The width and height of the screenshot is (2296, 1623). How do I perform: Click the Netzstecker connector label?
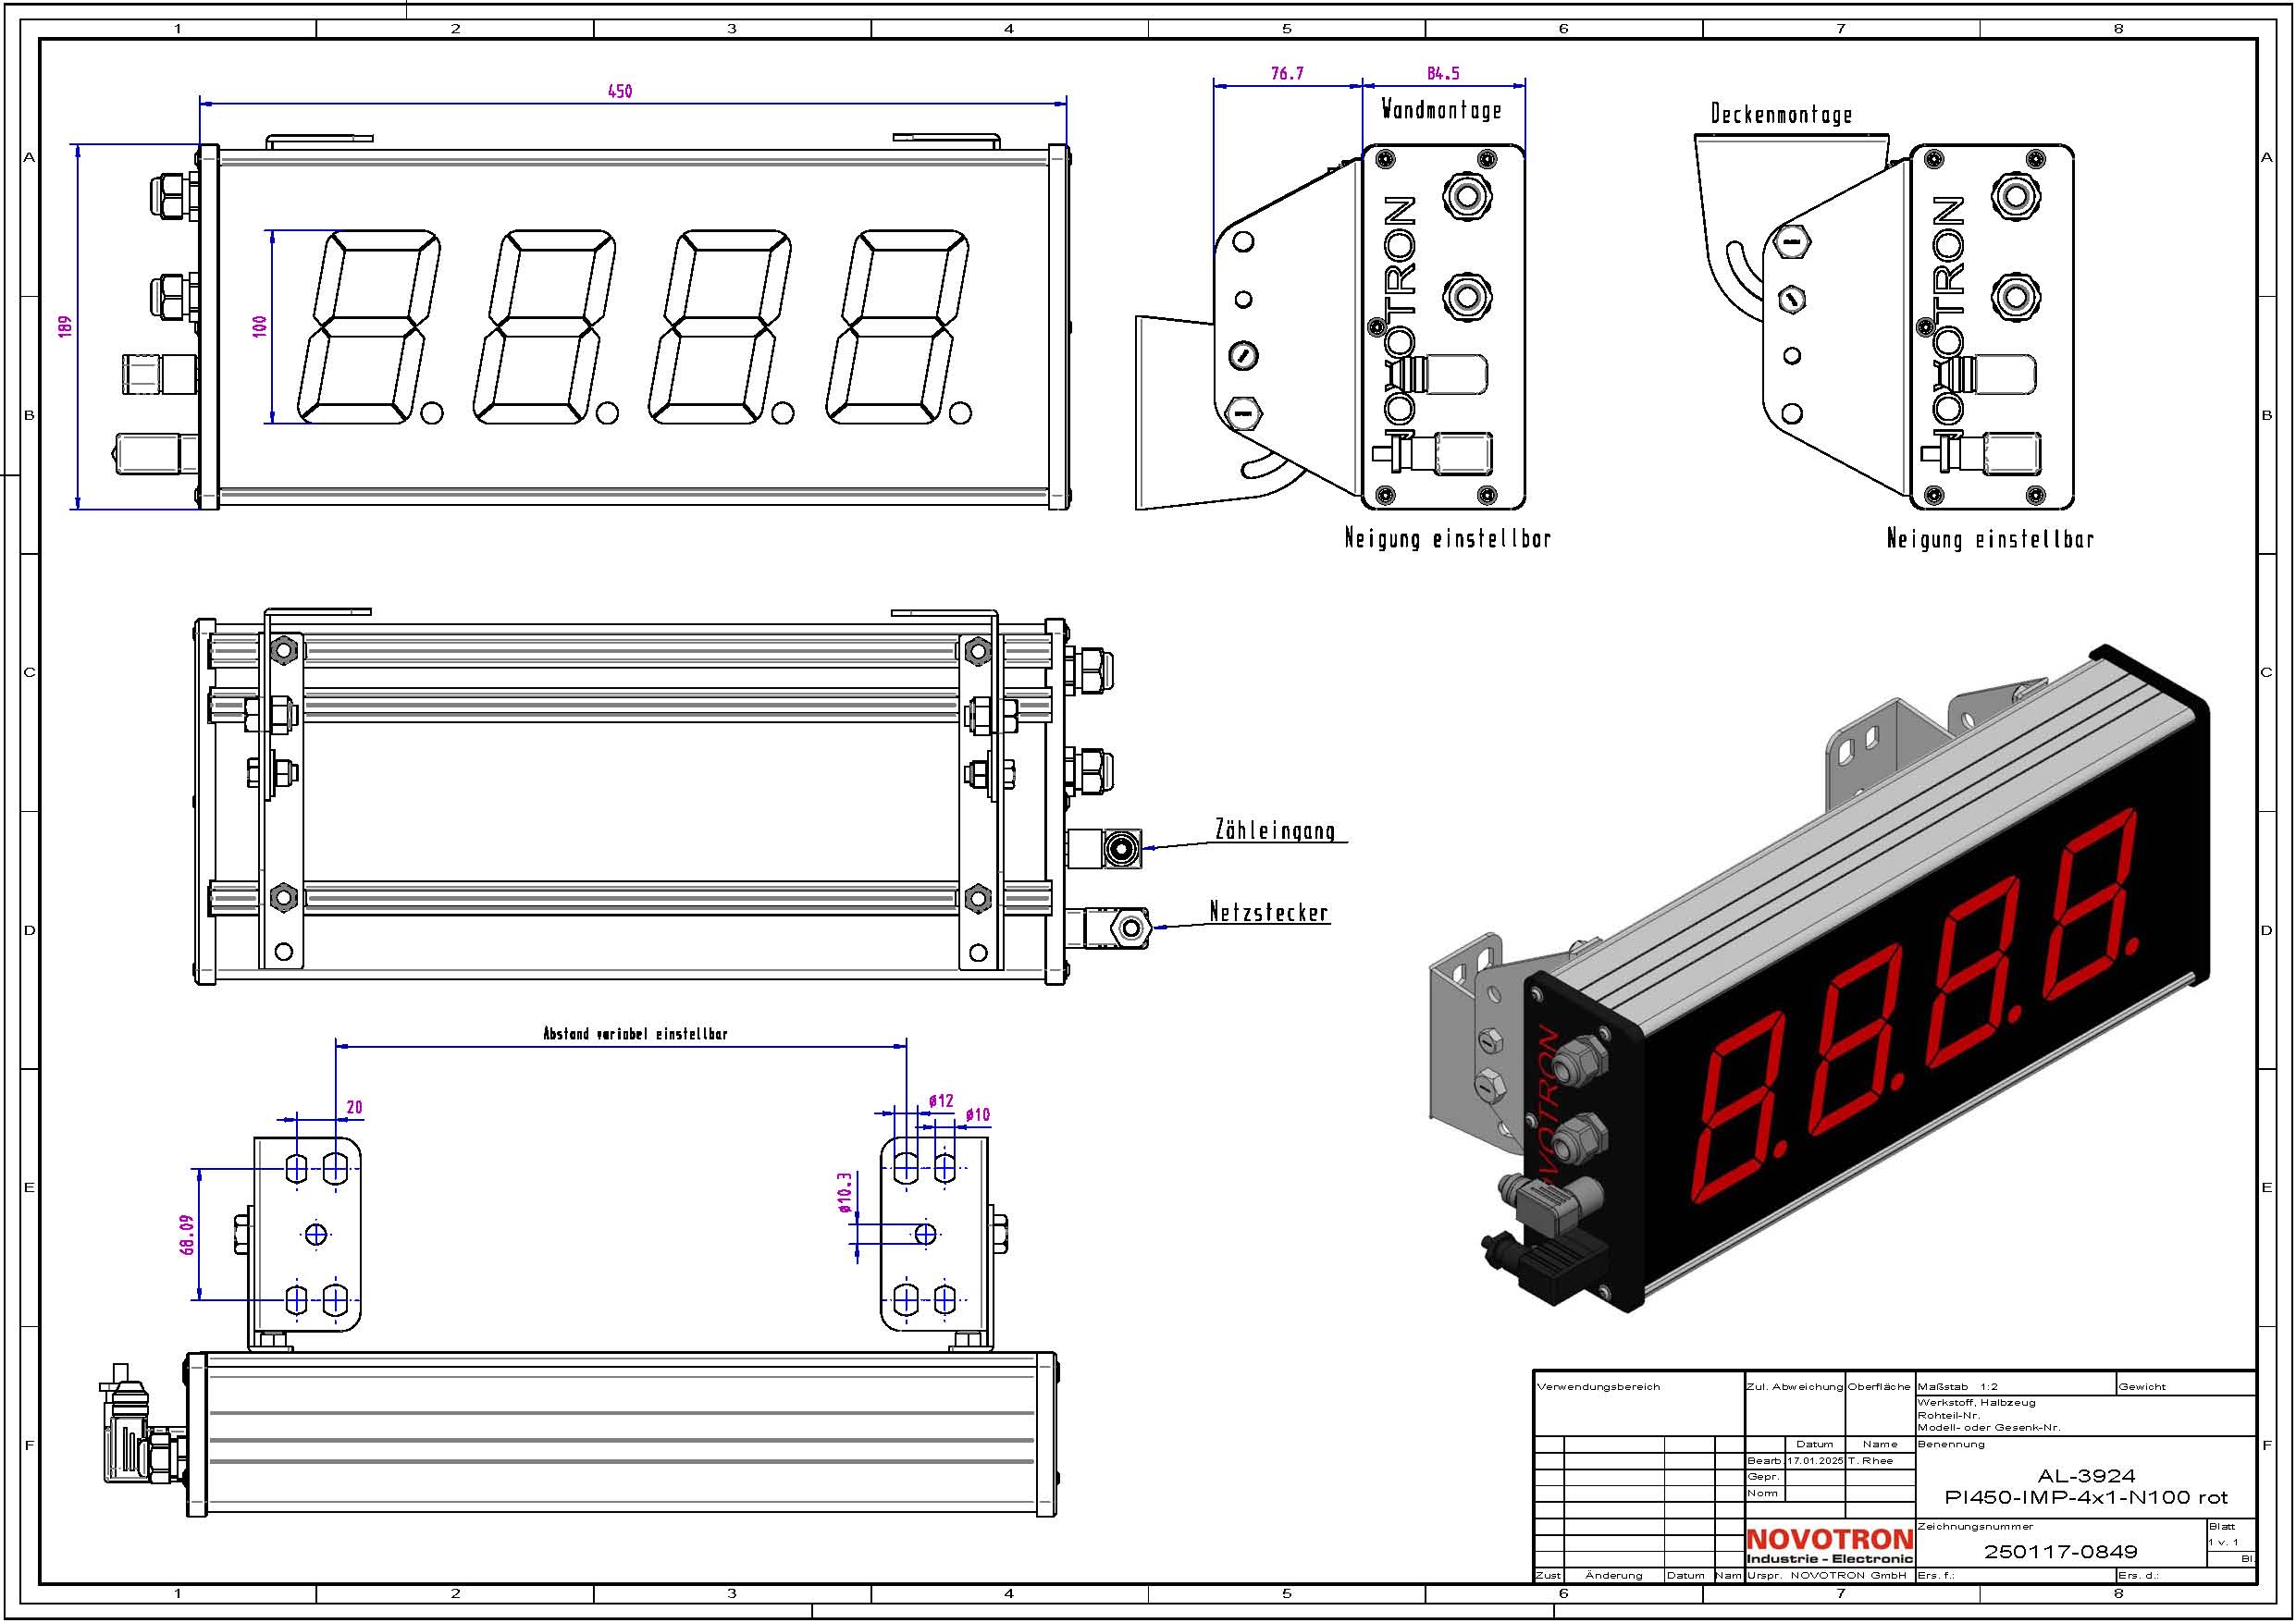(1268, 912)
